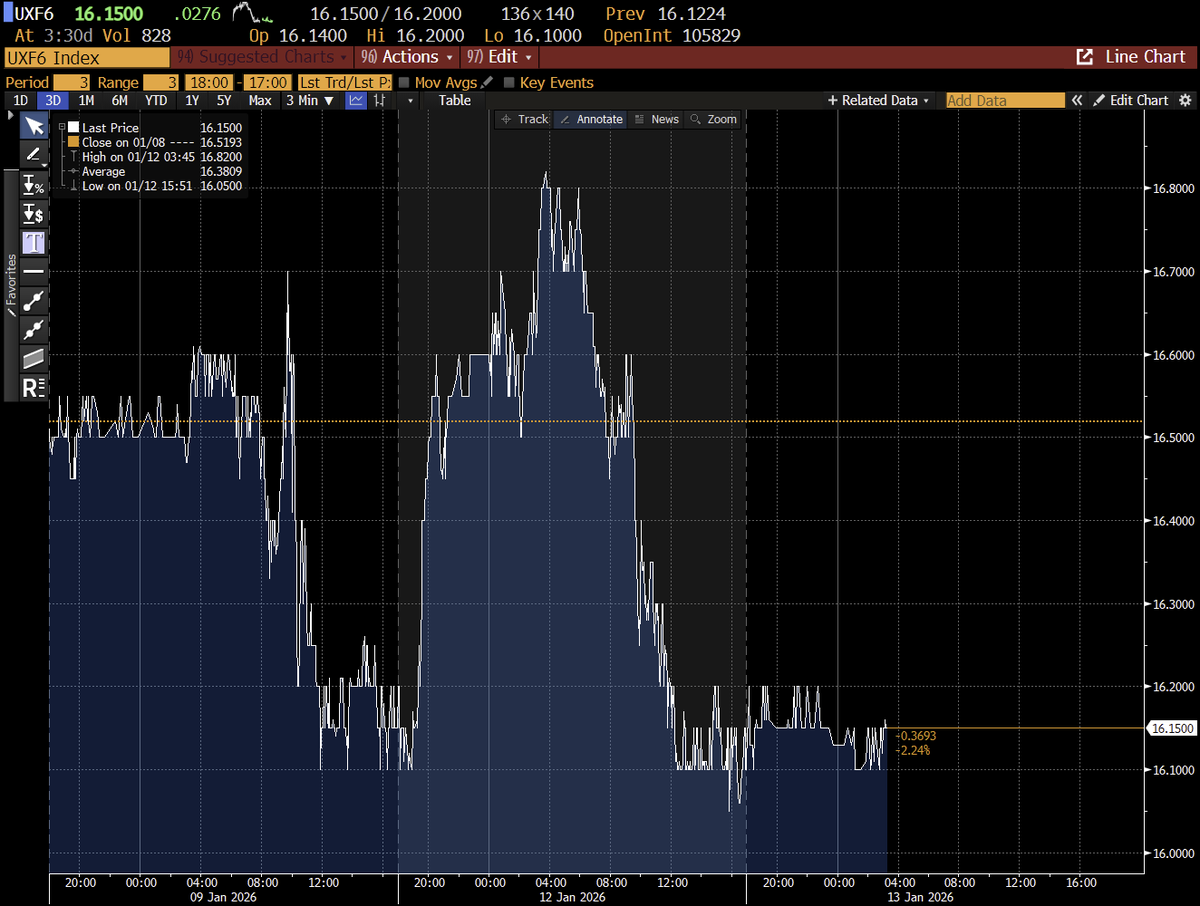
Task: Select the arrow cursor tool
Action: pos(33,126)
